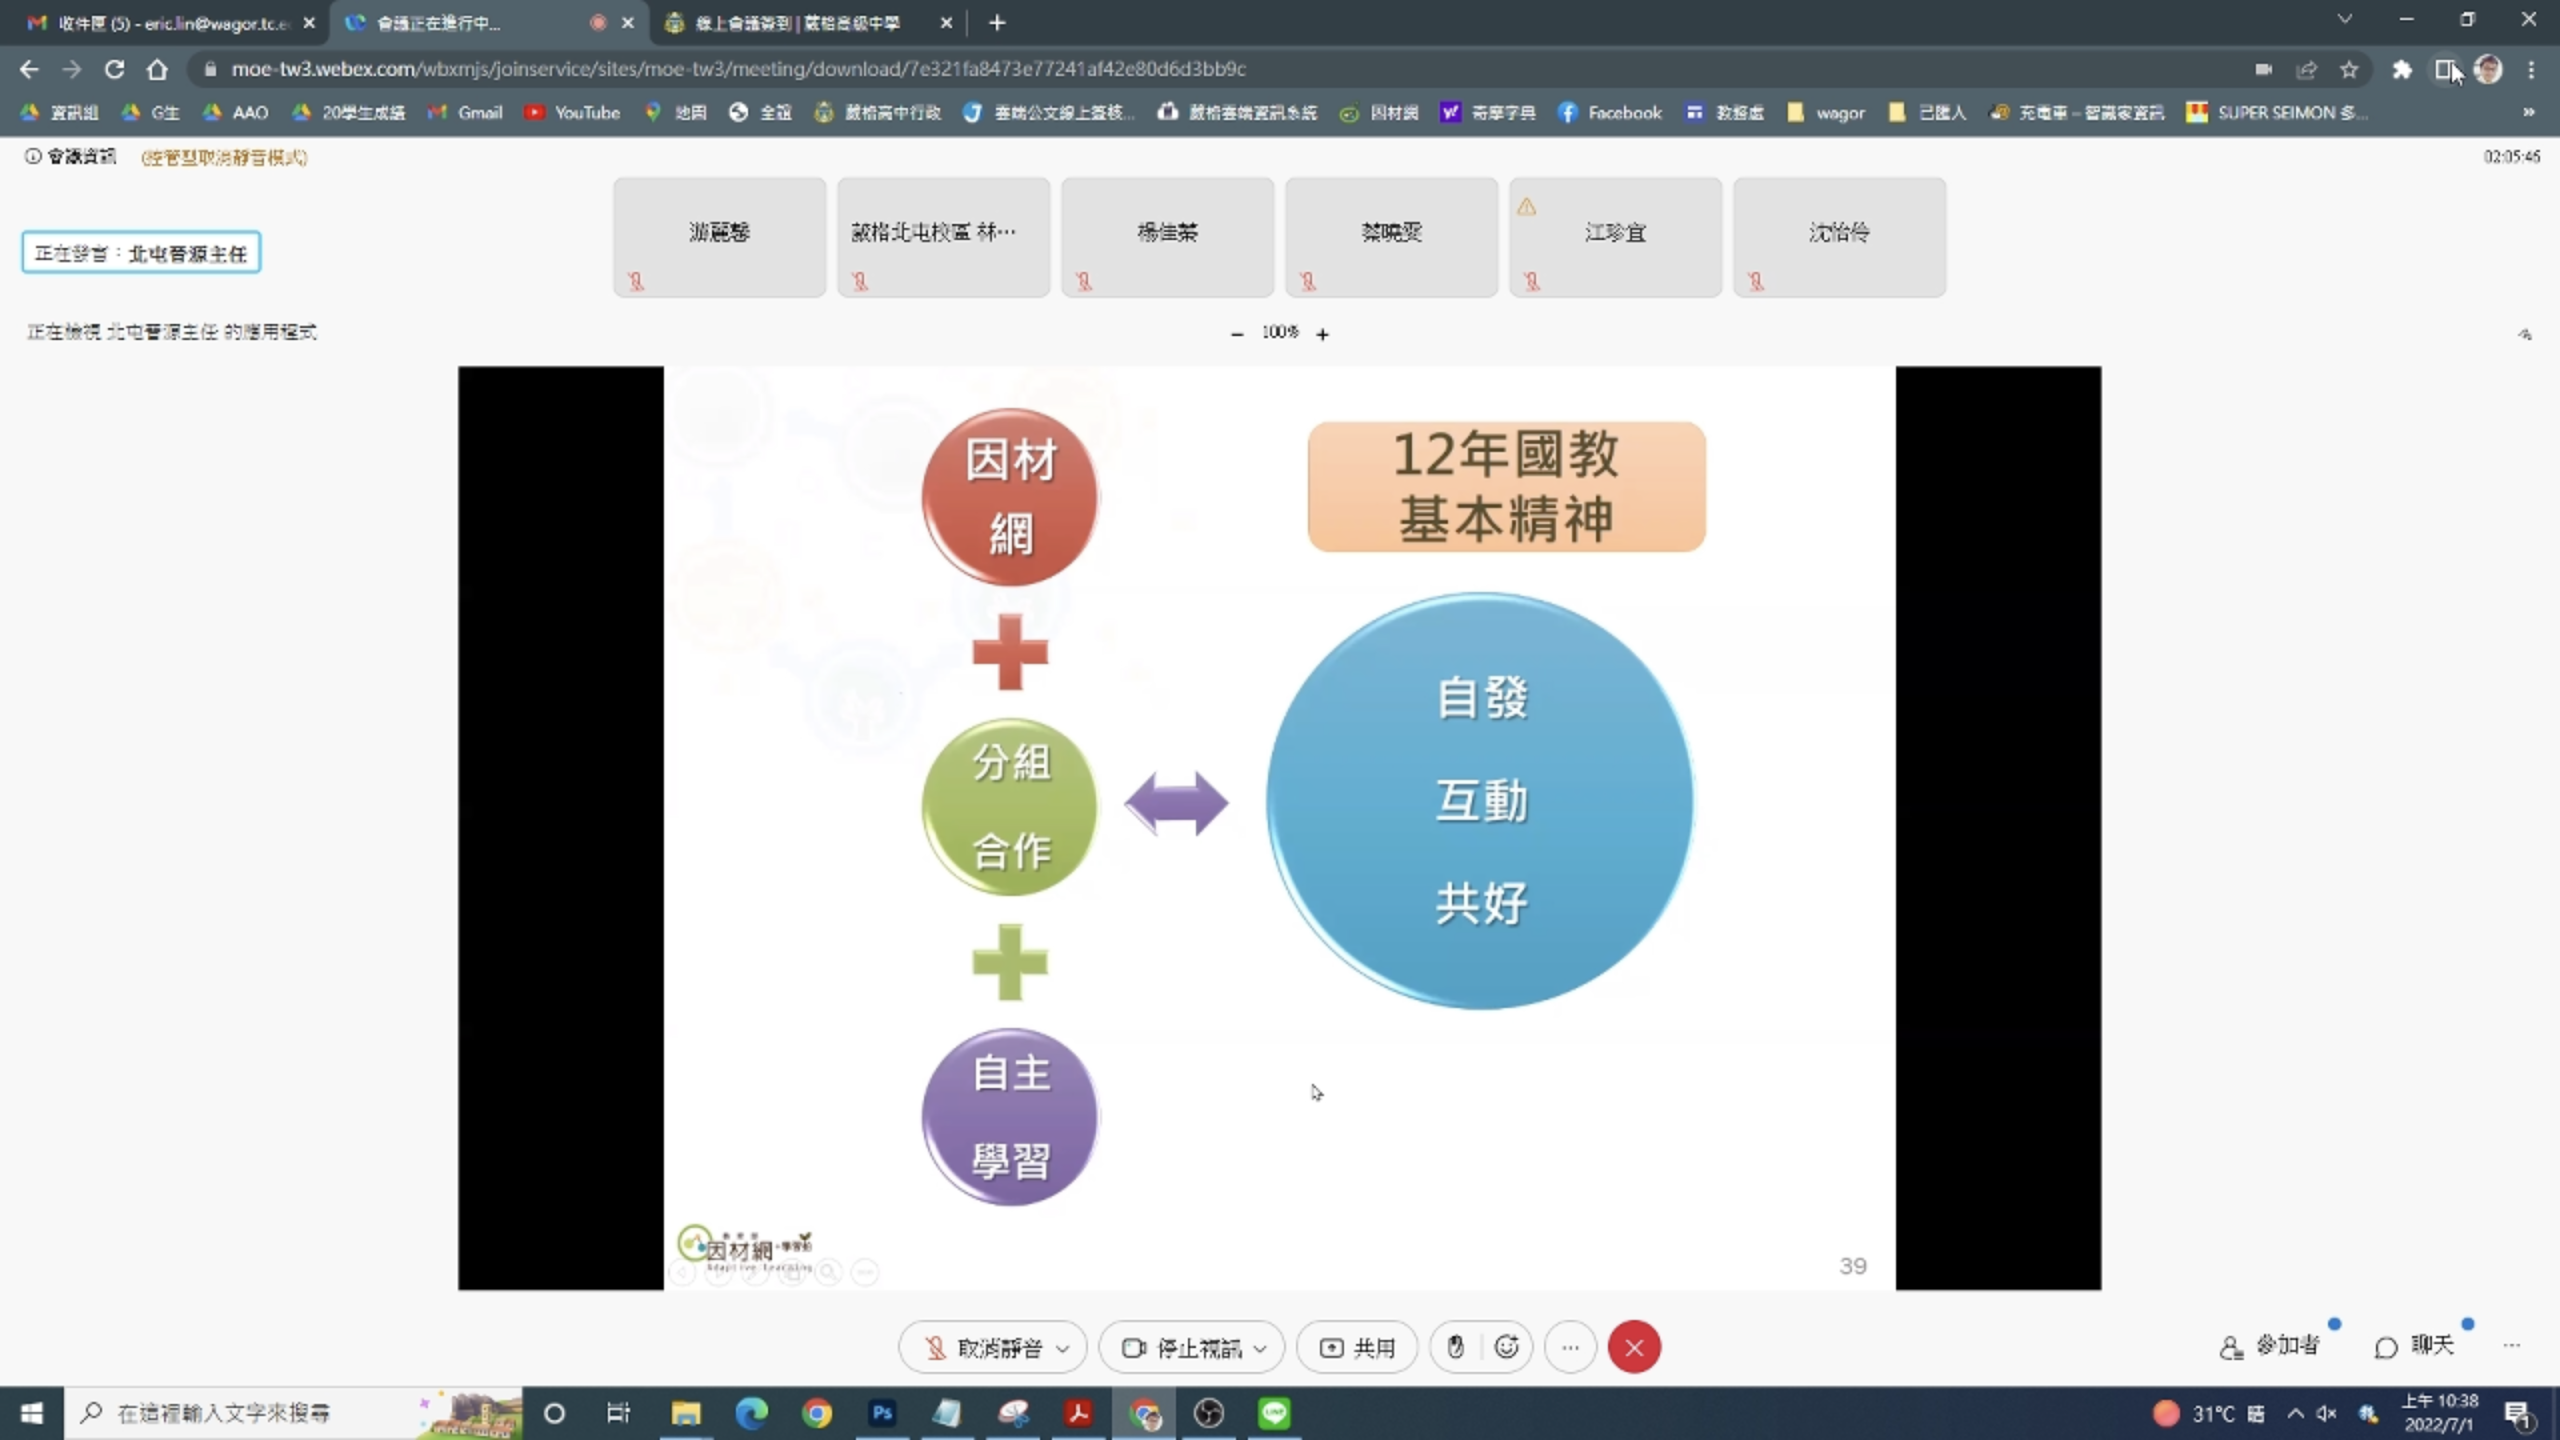Bookmark this page with the star icon
Screen dimensions: 2560x1440
click(2349, 69)
